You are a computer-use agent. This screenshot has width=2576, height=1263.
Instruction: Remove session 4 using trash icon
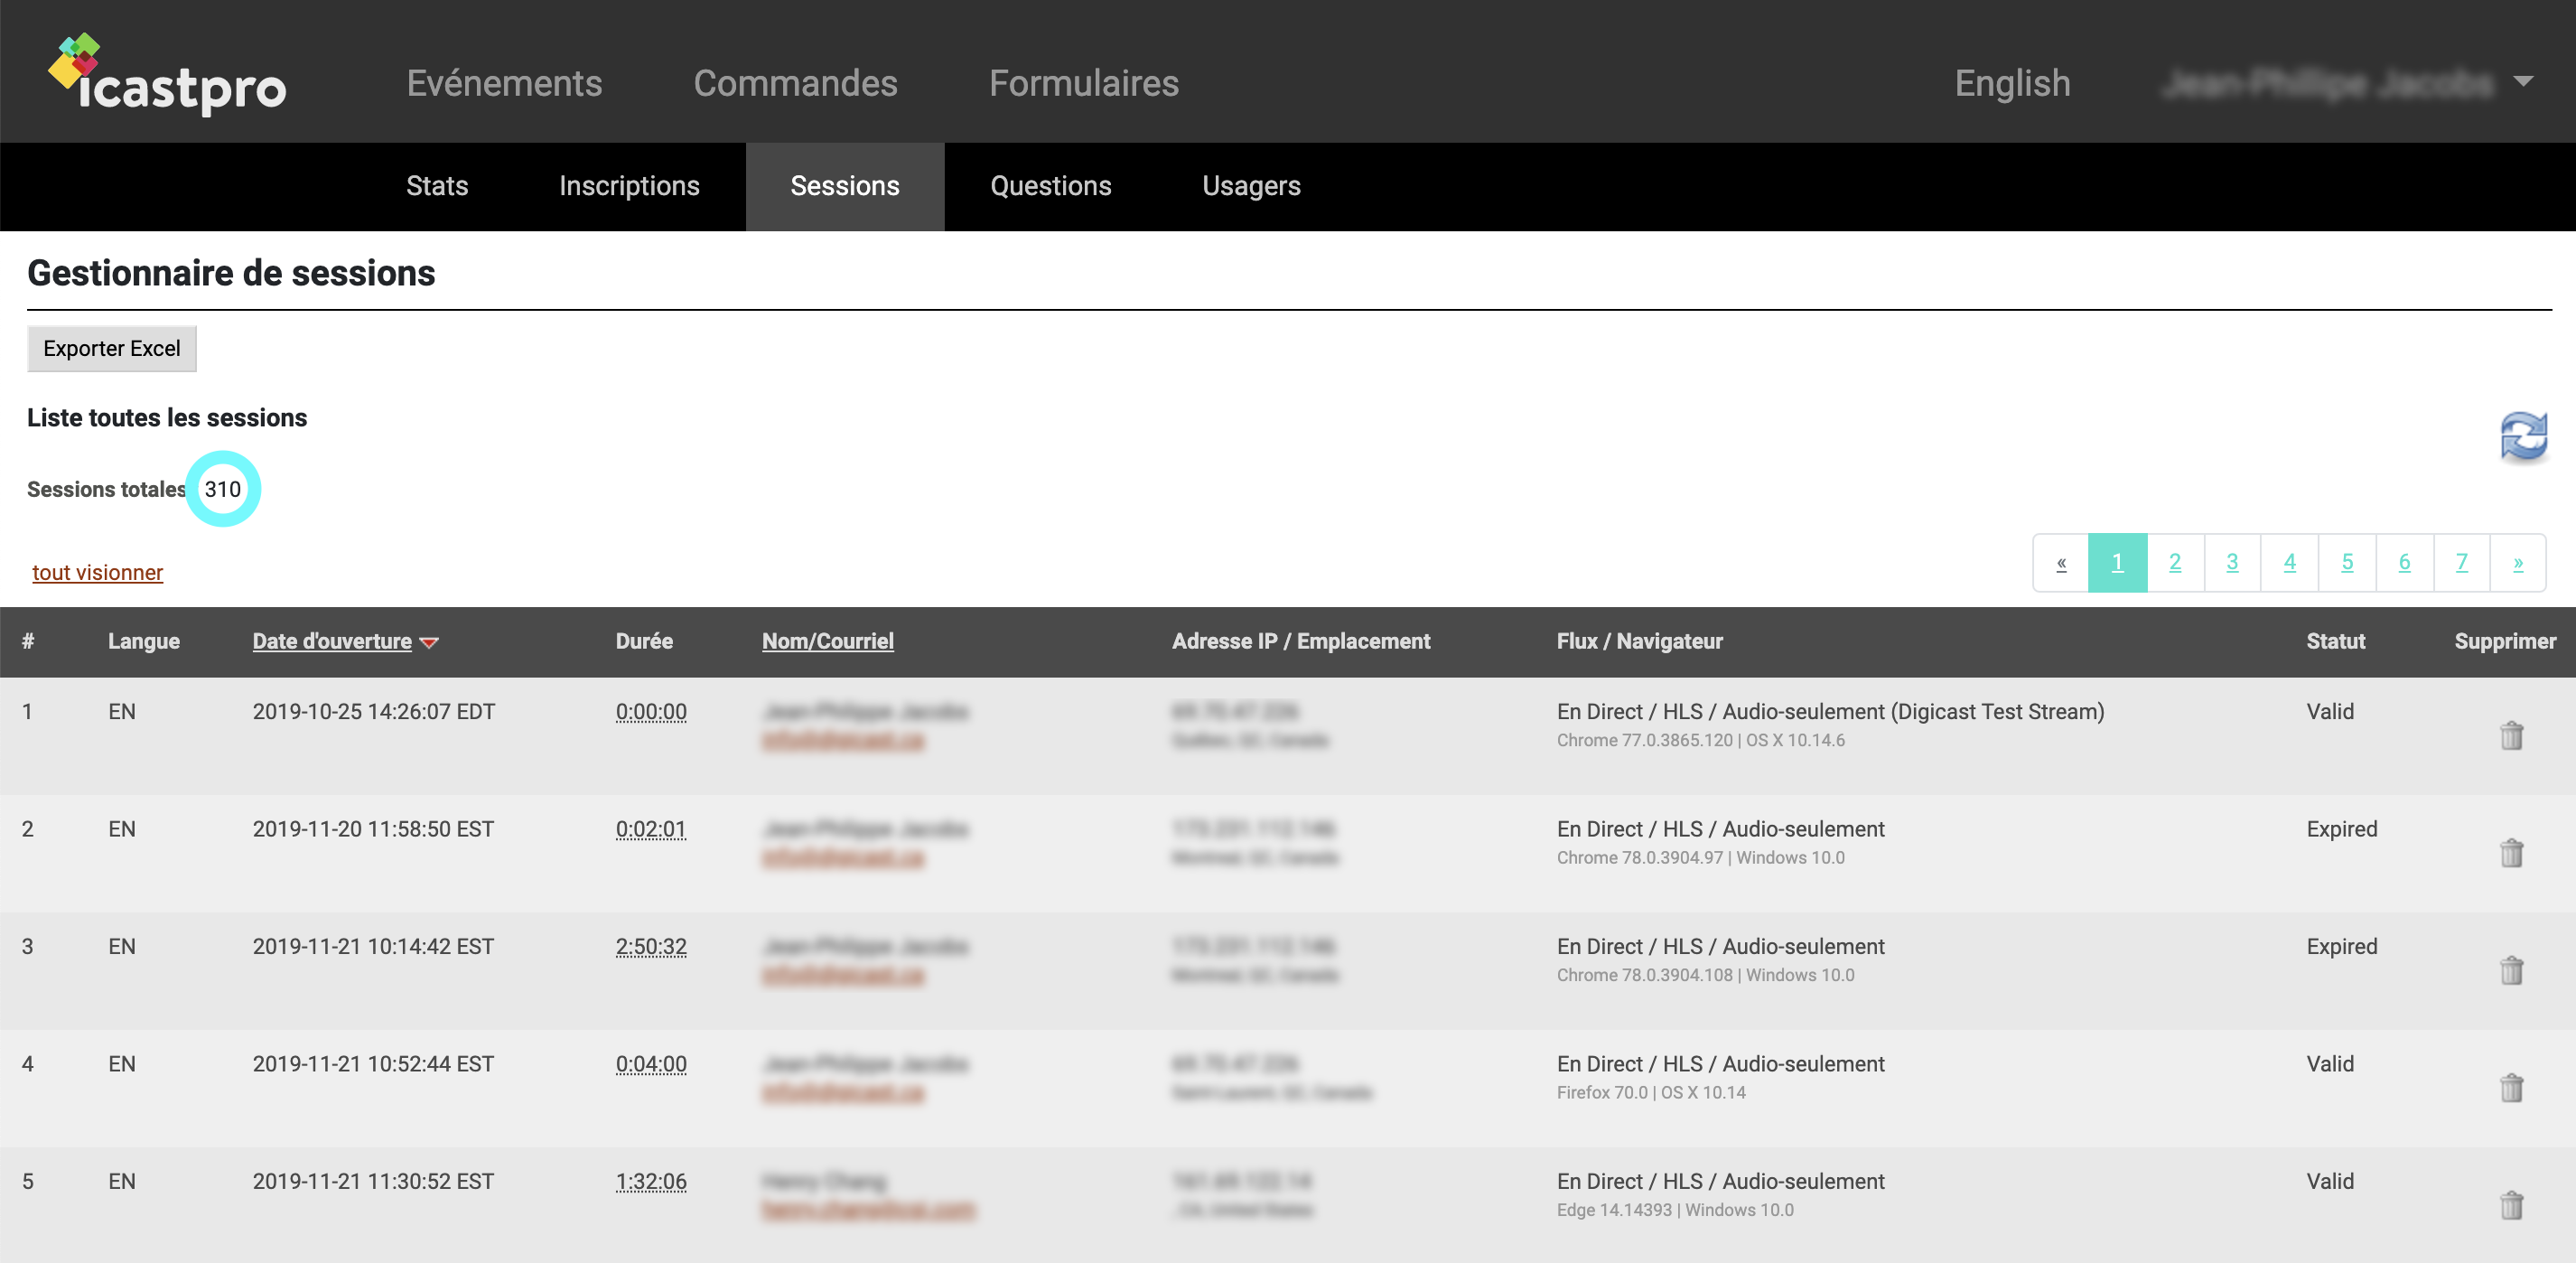tap(2511, 1088)
